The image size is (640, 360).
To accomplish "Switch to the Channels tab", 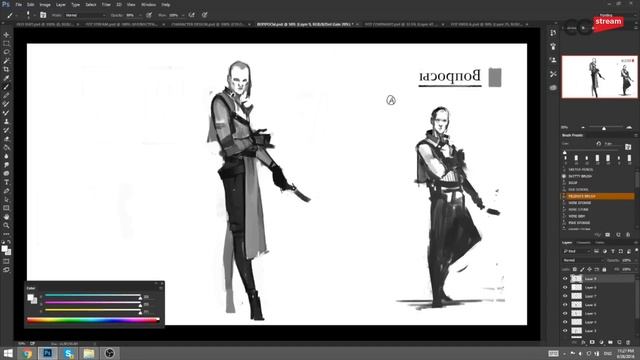I will tap(584, 242).
